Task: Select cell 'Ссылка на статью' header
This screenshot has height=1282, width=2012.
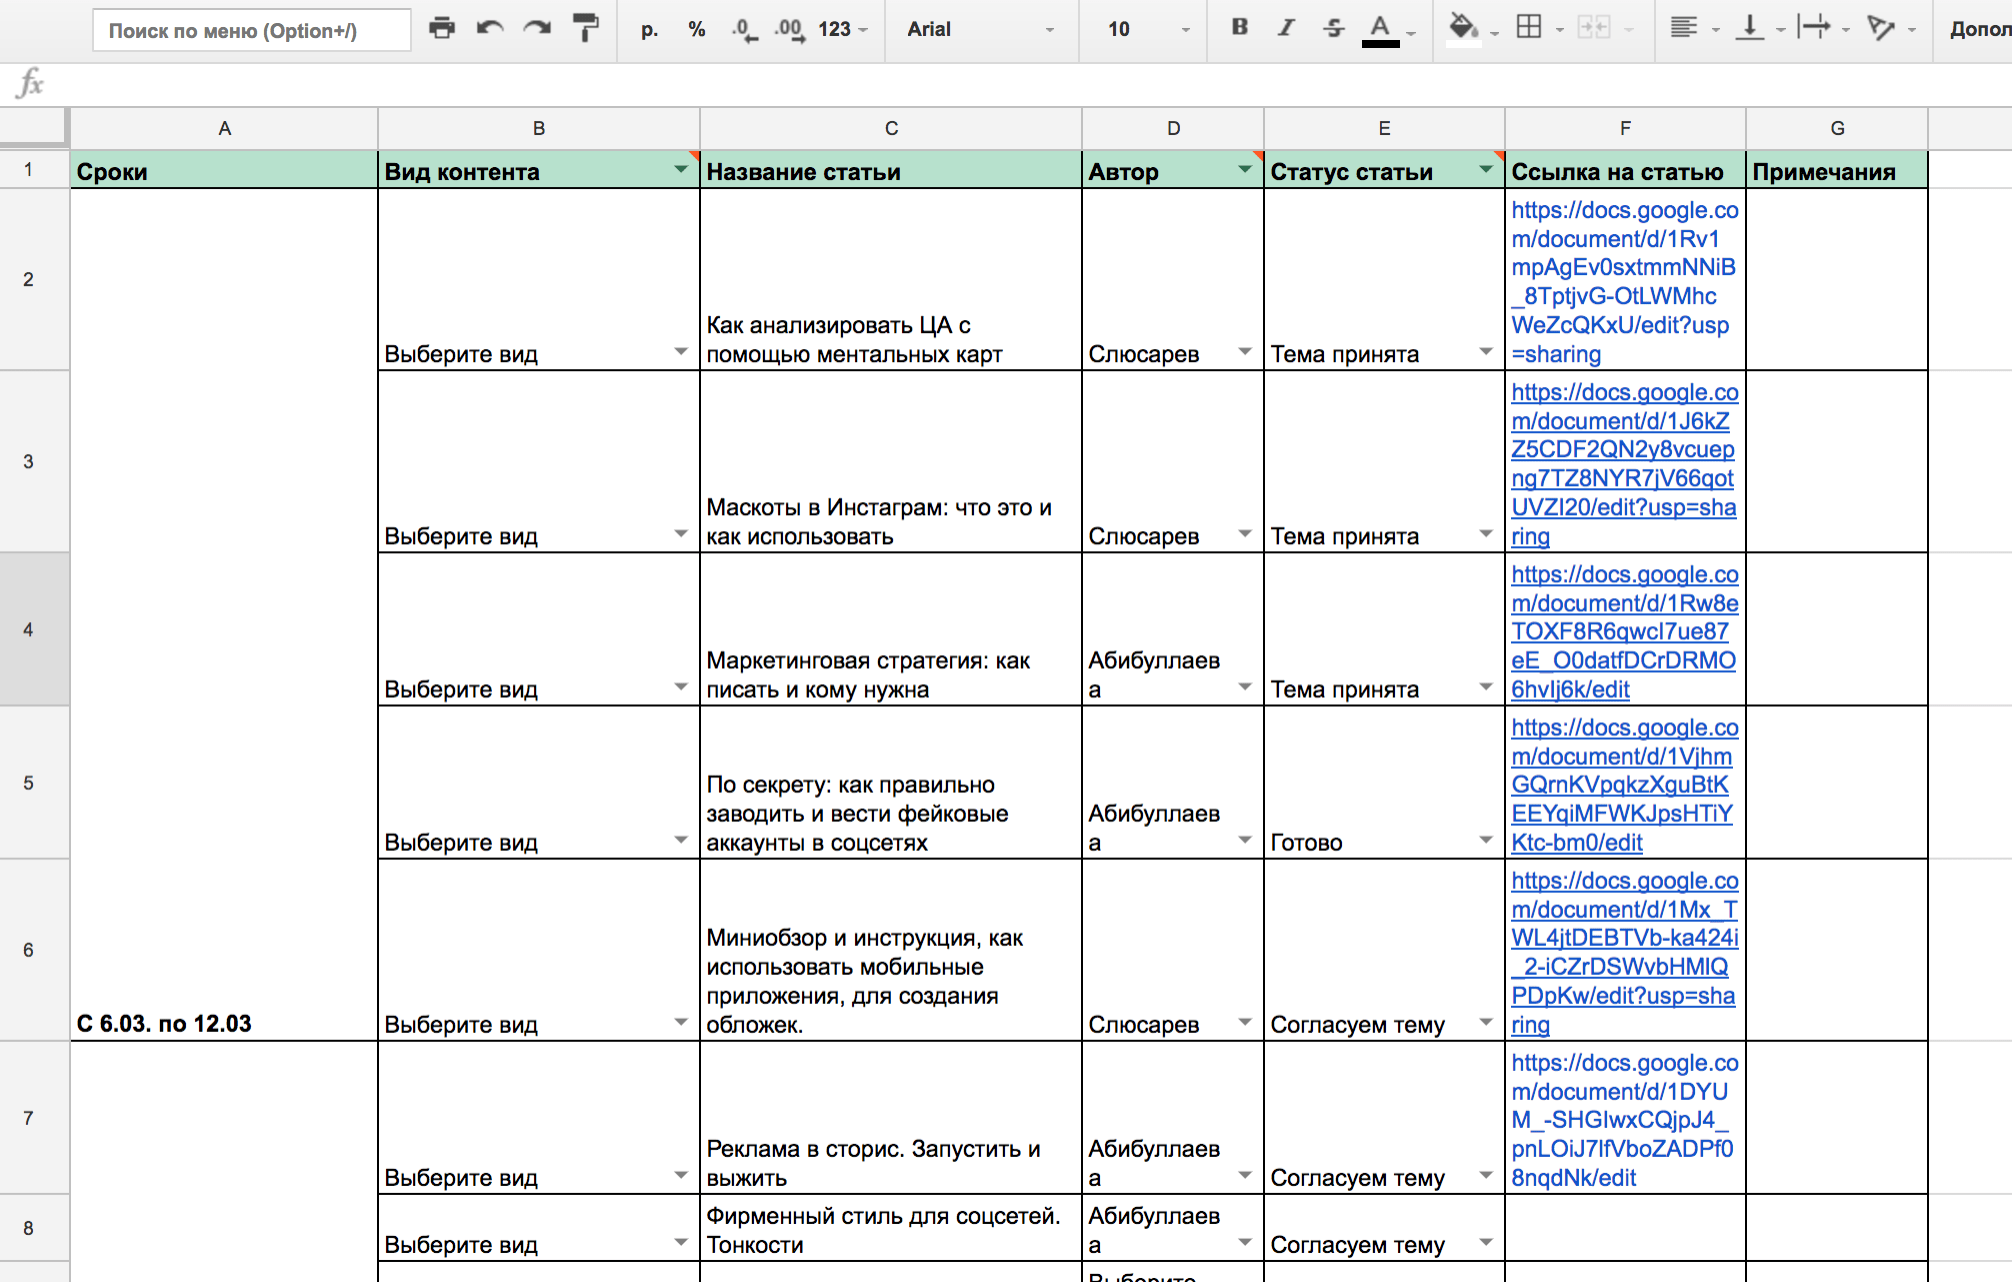Action: pos(1625,171)
